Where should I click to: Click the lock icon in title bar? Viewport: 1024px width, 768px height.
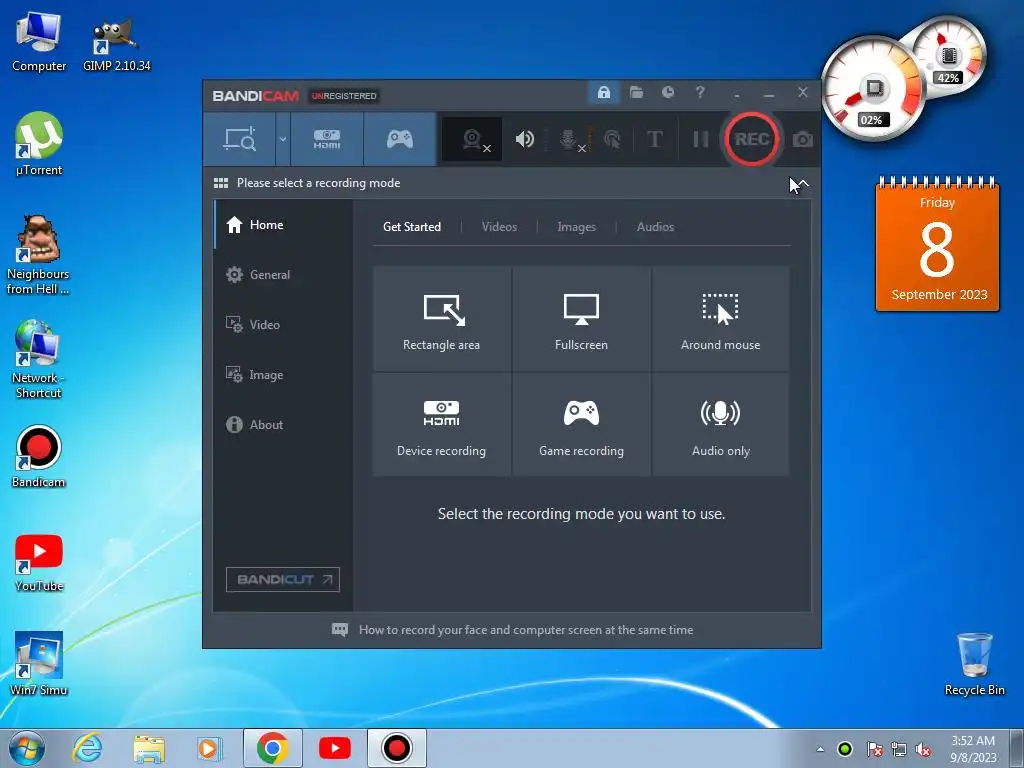click(603, 93)
